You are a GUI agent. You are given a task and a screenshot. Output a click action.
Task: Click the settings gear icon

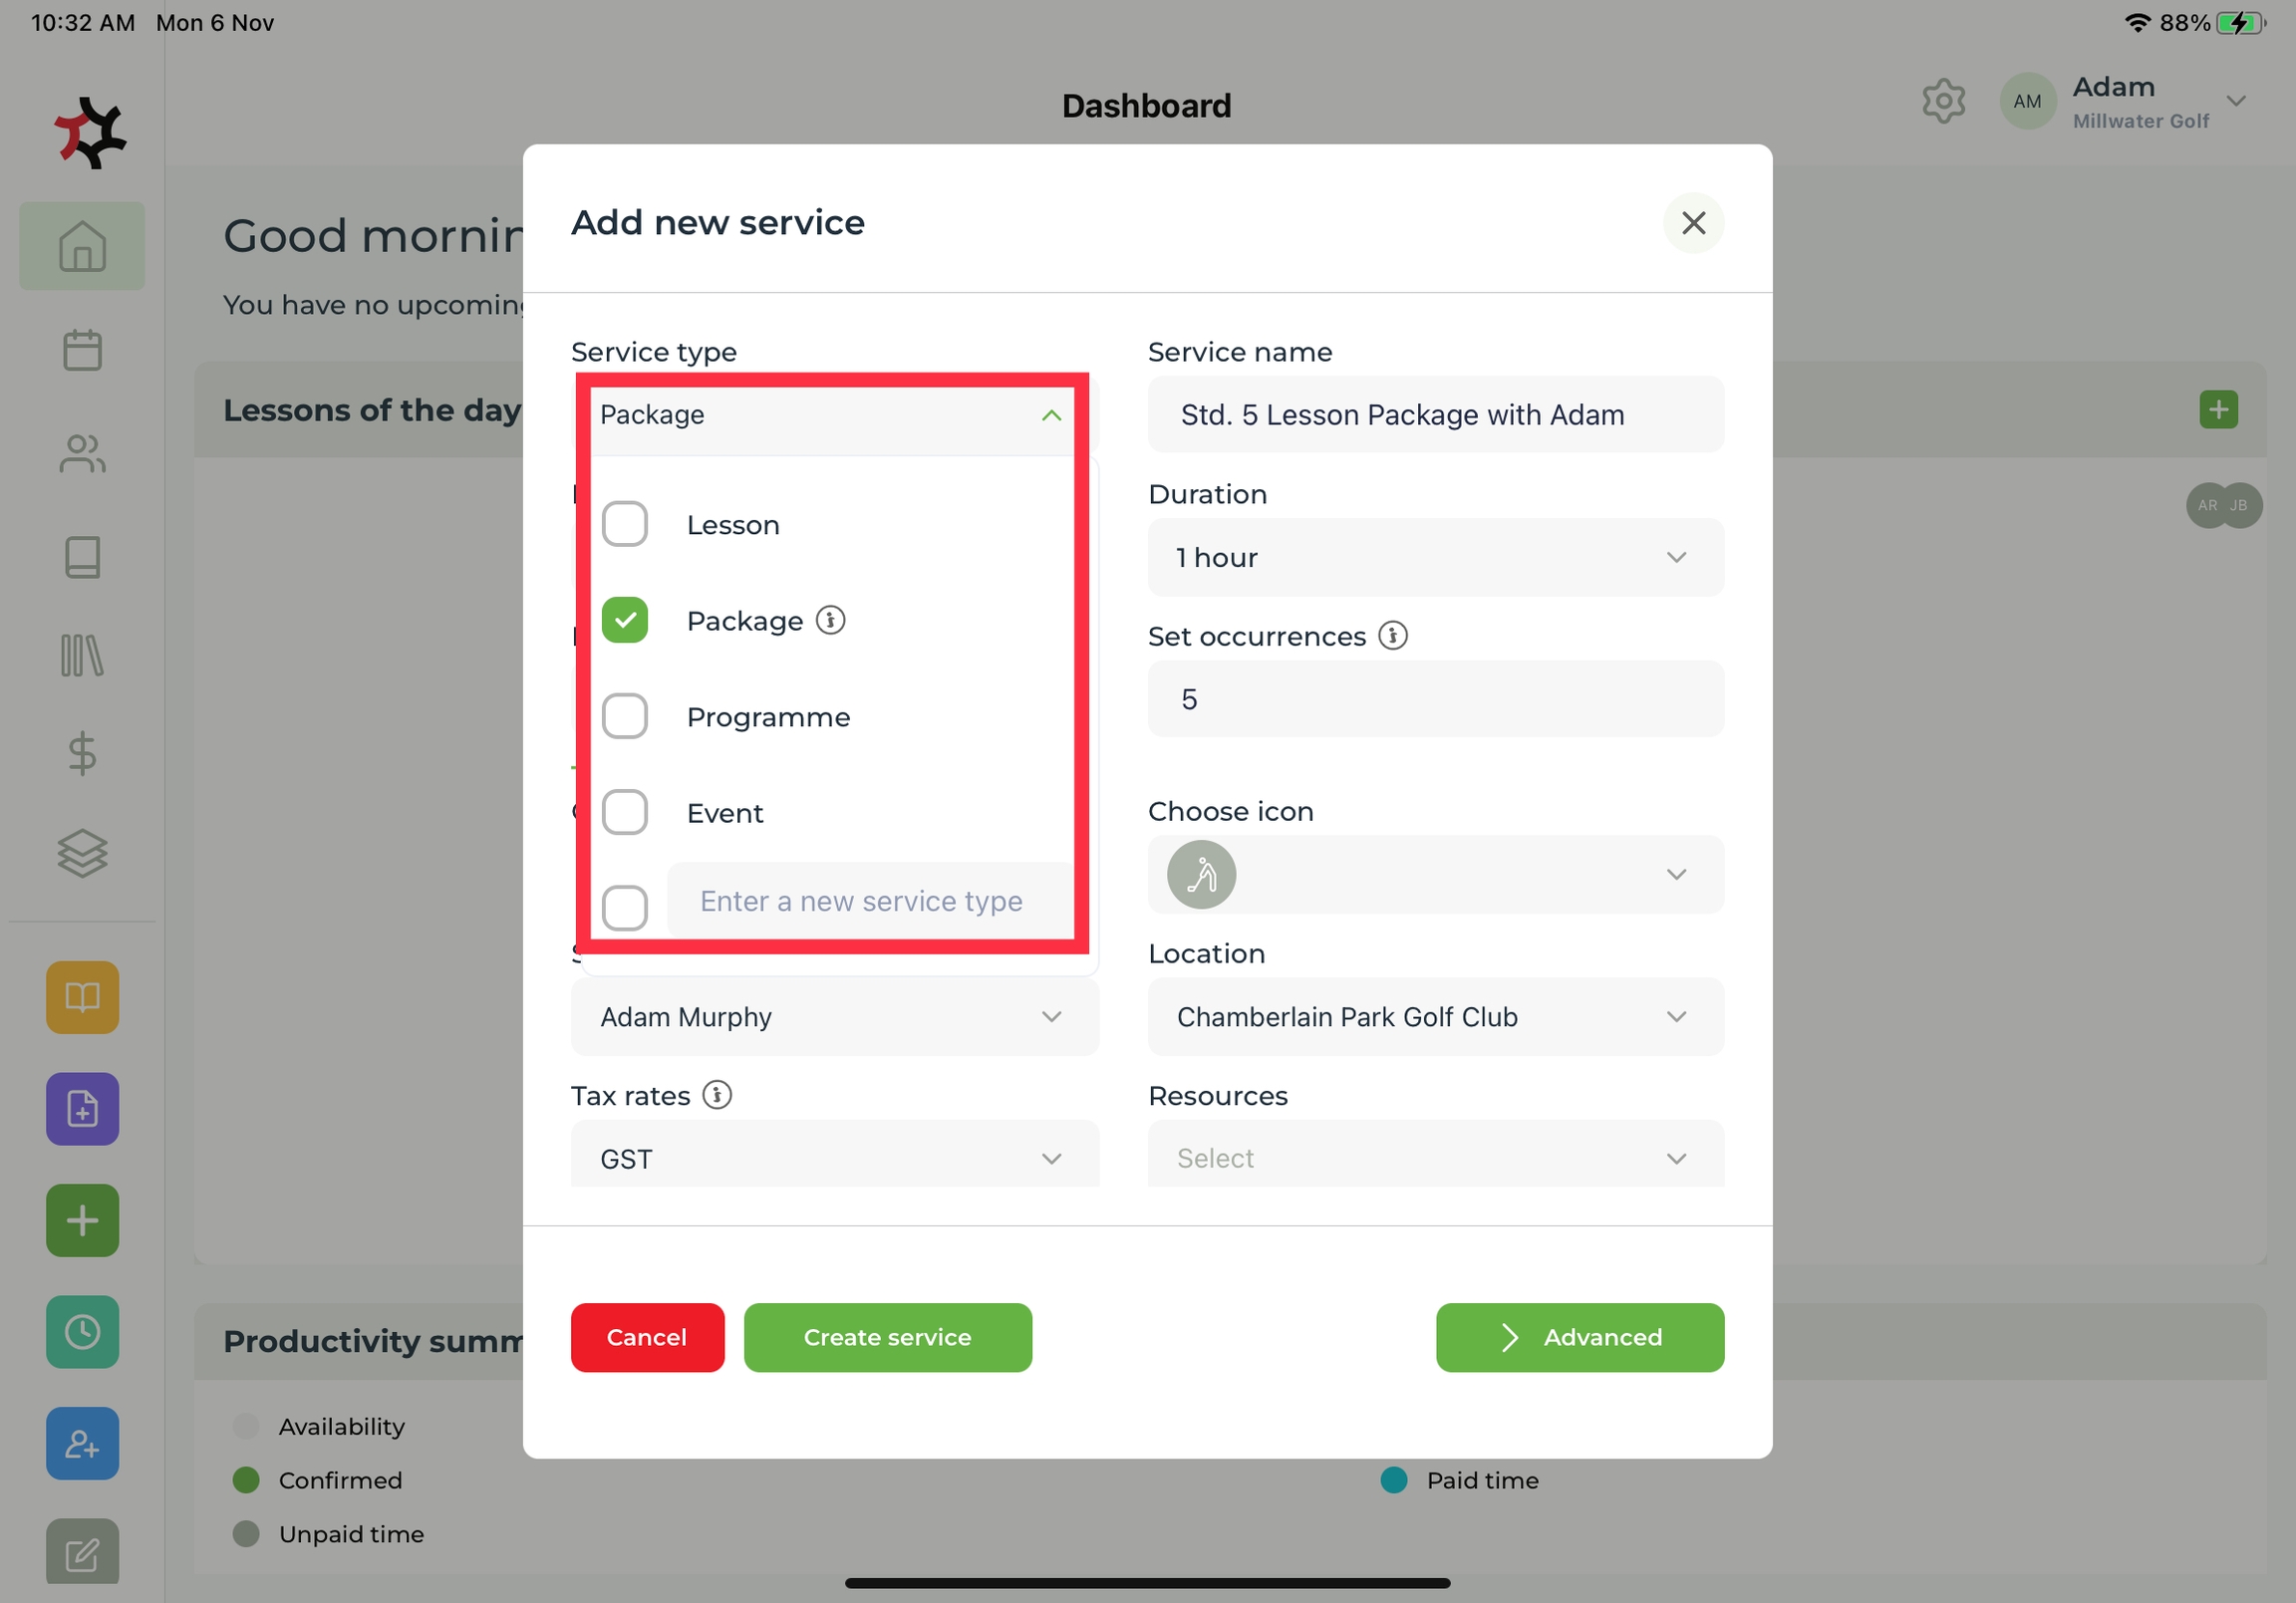coord(1943,101)
